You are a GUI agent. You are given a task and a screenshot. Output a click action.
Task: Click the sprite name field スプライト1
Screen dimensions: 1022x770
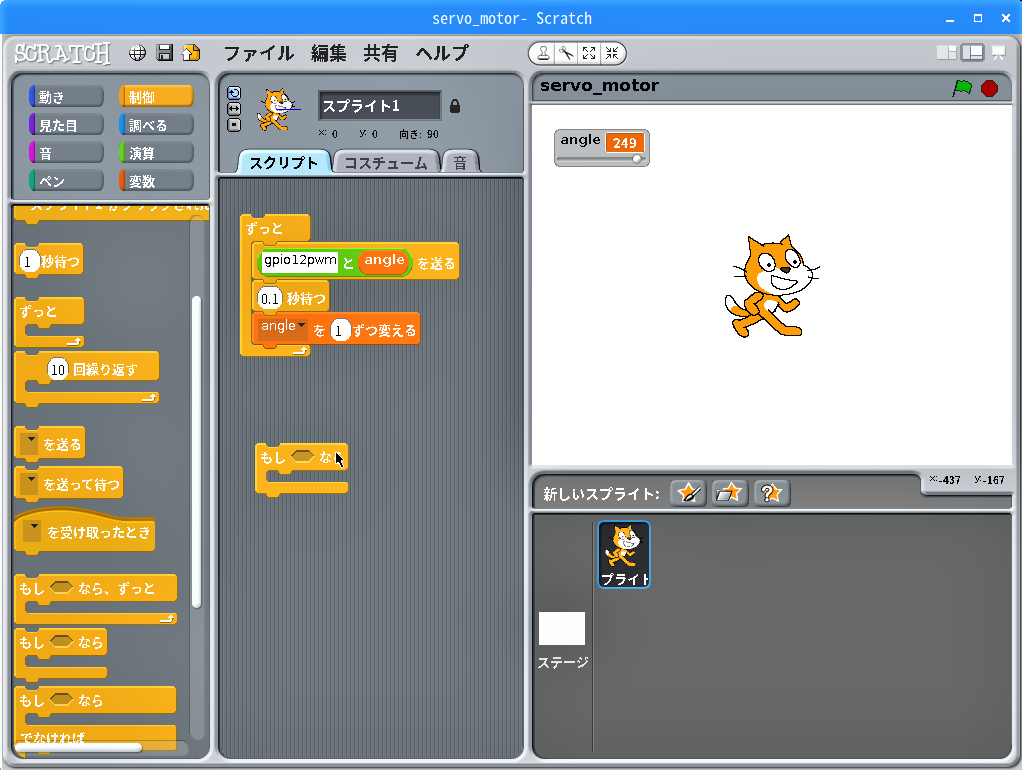coord(379,106)
